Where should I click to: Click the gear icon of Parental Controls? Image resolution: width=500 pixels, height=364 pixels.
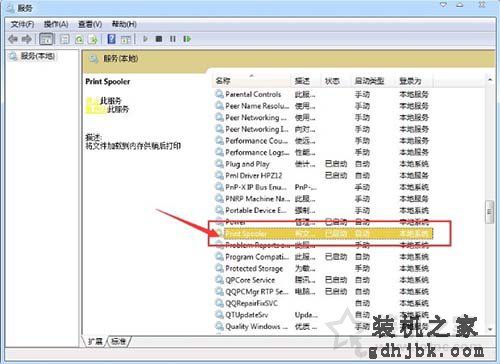pyautogui.click(x=219, y=94)
